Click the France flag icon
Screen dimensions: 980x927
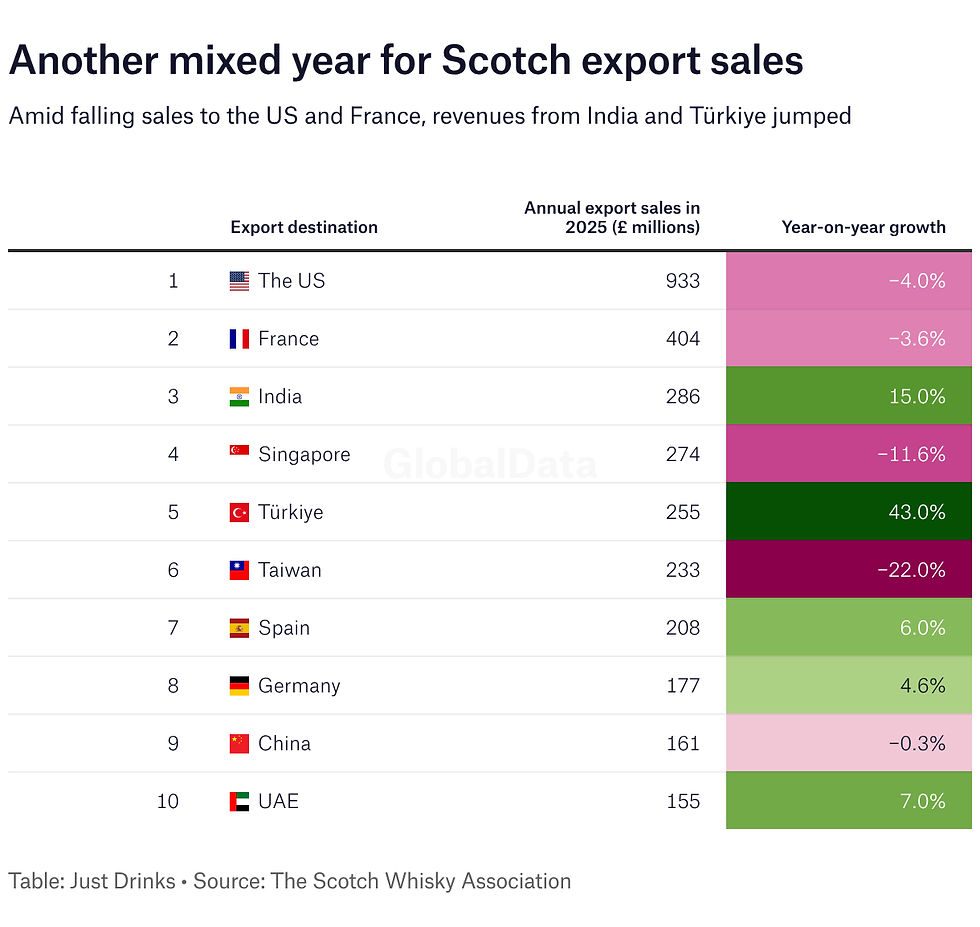coord(239,339)
